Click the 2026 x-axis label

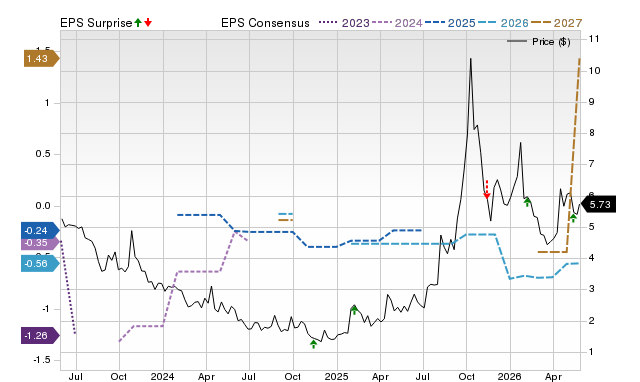[x=509, y=376]
